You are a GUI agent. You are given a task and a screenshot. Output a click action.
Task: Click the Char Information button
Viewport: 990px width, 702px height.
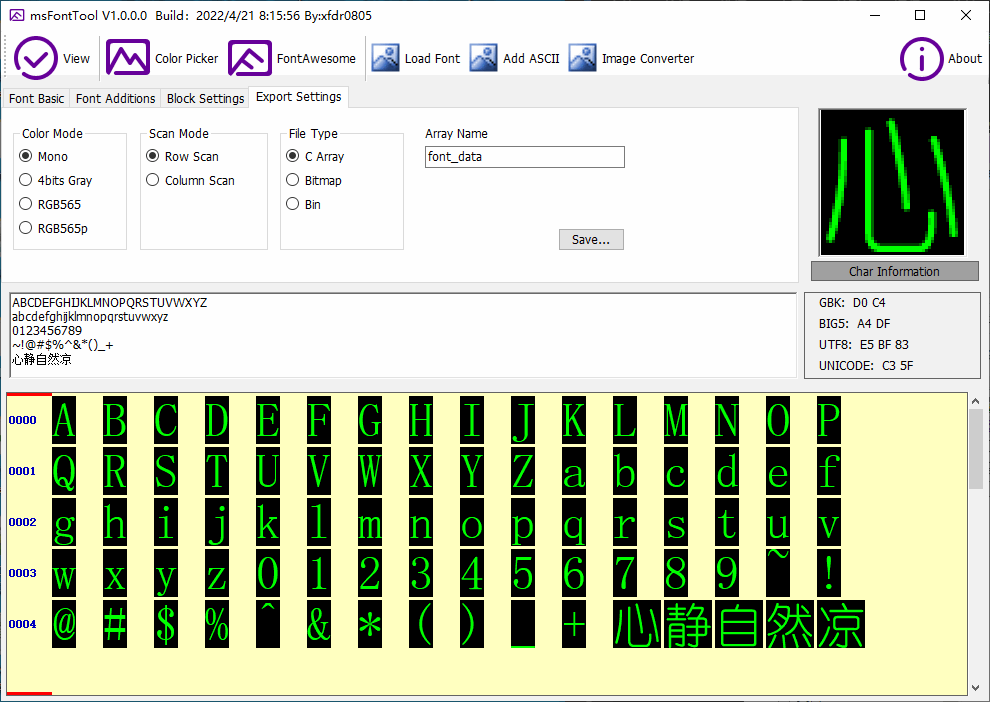click(x=895, y=271)
